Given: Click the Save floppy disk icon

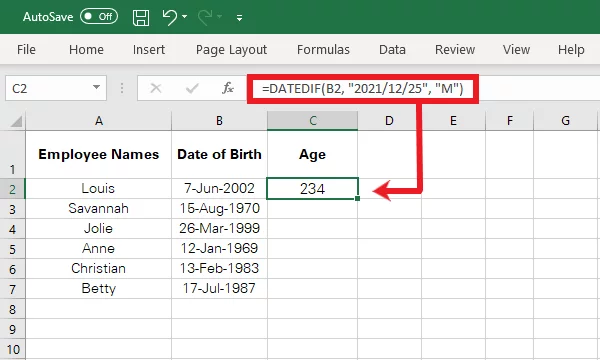Looking at the screenshot, I should (141, 17).
